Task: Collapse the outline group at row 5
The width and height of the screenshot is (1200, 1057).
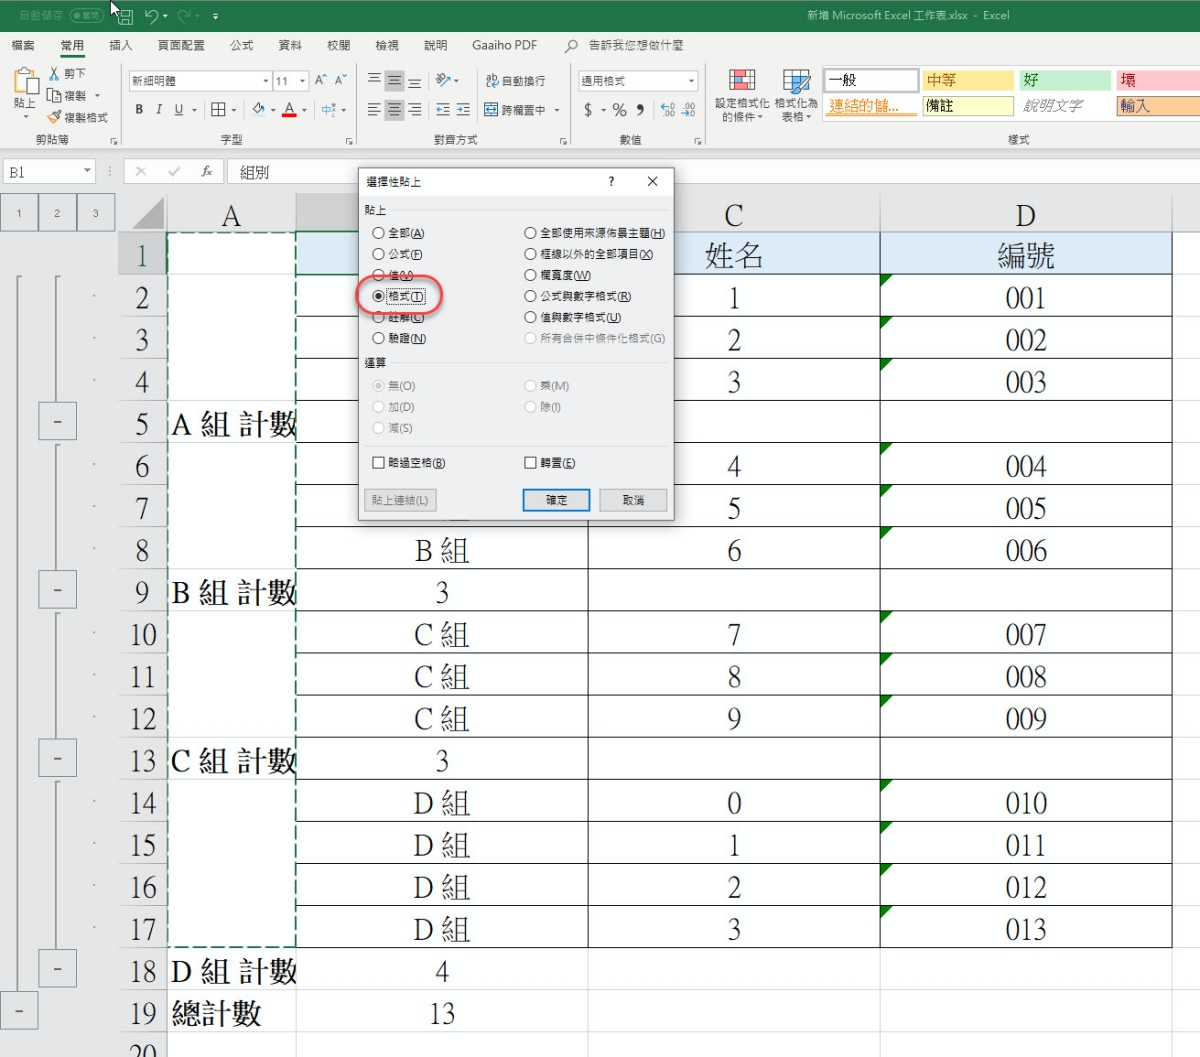Action: point(57,422)
